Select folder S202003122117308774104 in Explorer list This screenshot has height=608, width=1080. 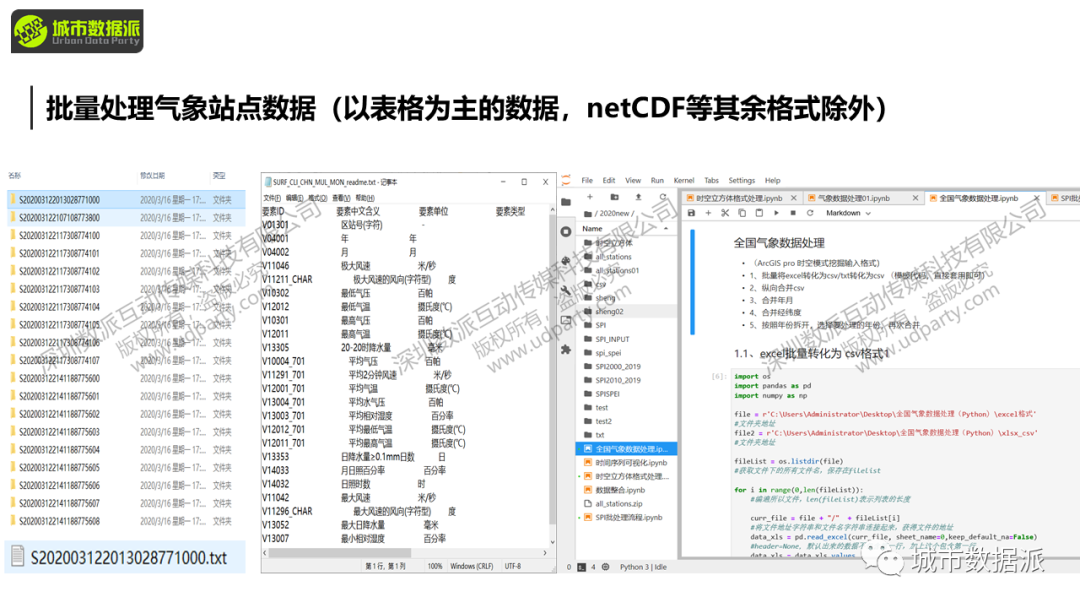[125, 307]
